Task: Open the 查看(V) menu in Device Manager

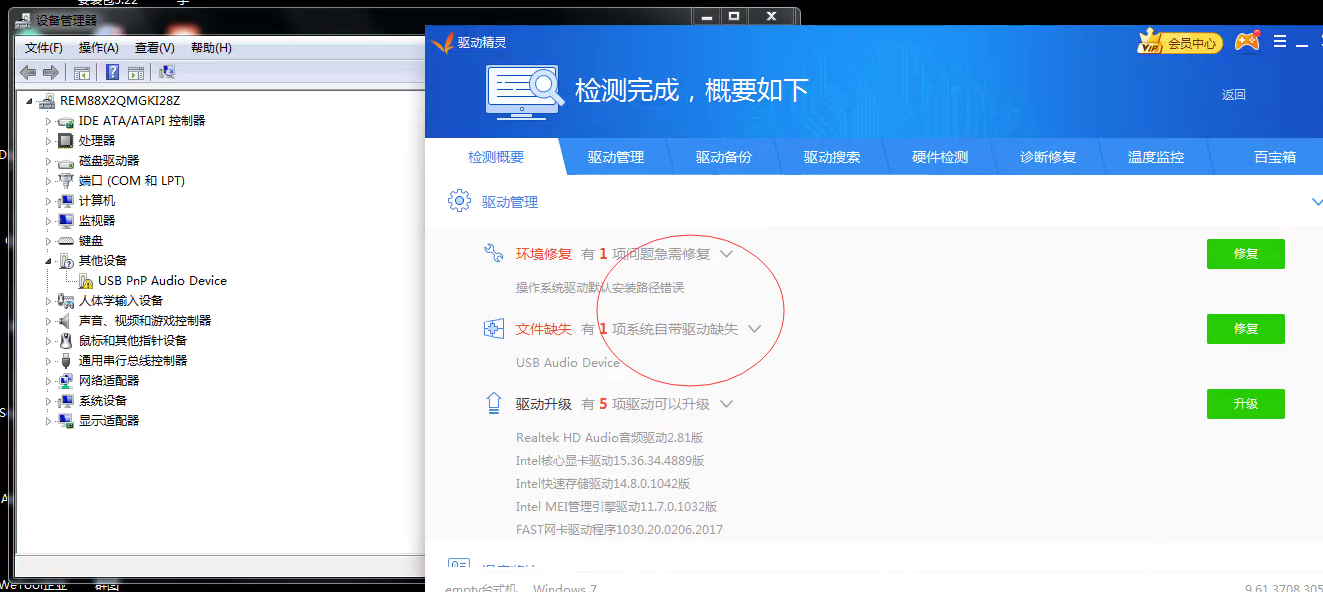Action: 155,48
